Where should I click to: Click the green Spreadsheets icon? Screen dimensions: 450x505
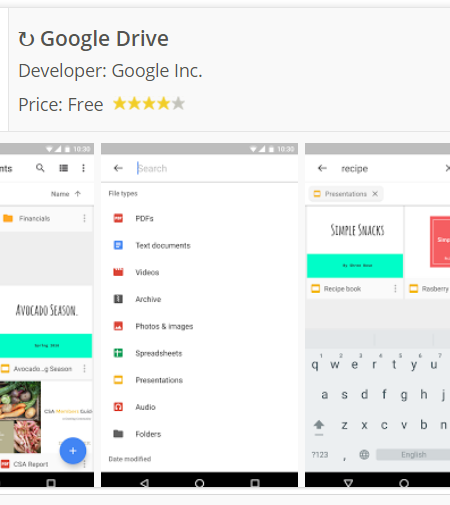pos(118,353)
